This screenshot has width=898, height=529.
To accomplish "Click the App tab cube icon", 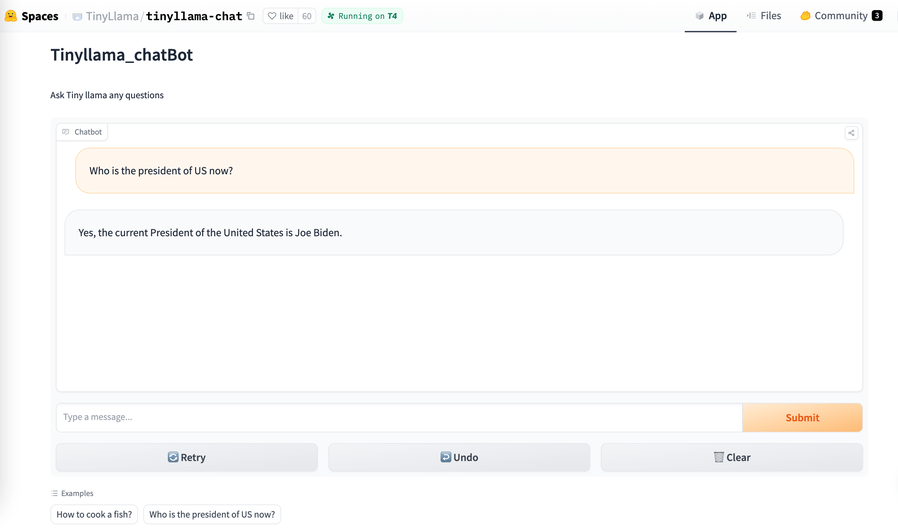I will [x=699, y=16].
